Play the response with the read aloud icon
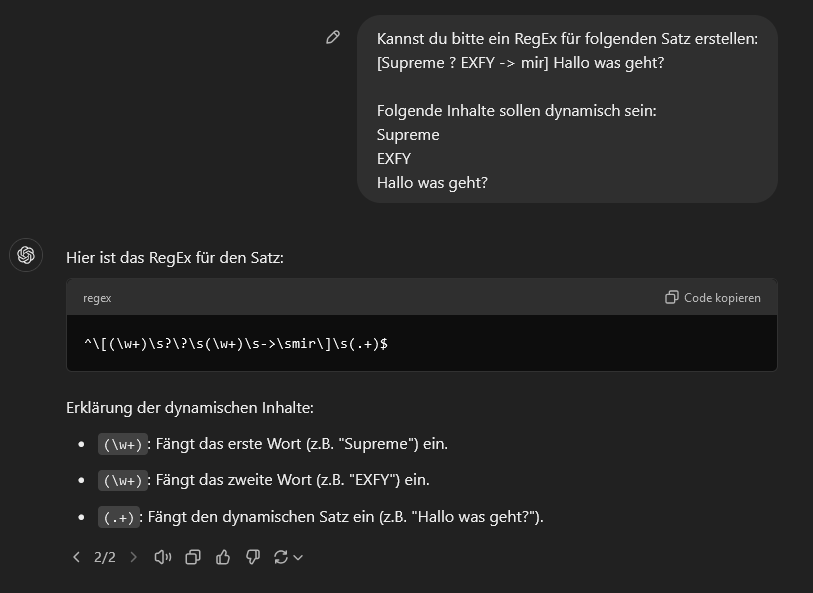 [162, 557]
